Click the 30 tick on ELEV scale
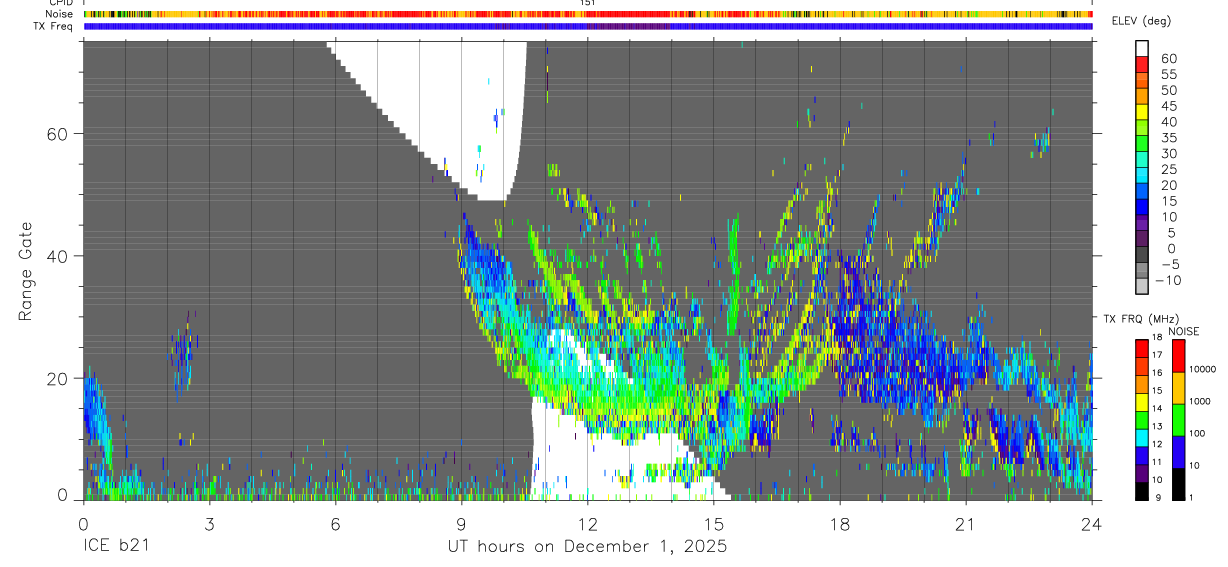Image resolution: width=1228 pixels, height=567 pixels. 1169,154
